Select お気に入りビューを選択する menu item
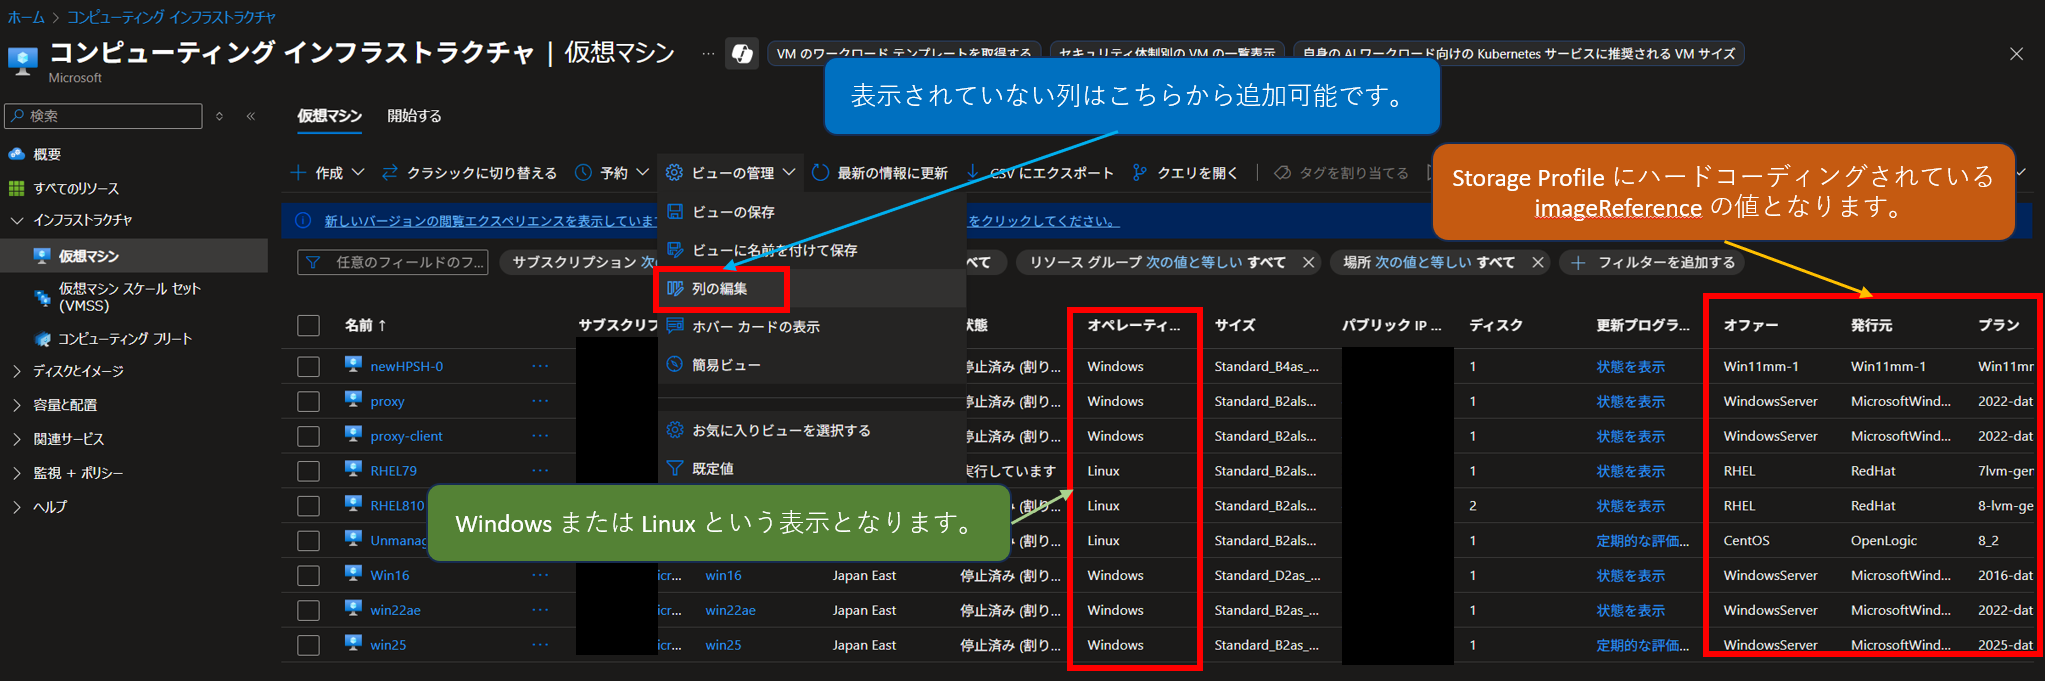 811,430
